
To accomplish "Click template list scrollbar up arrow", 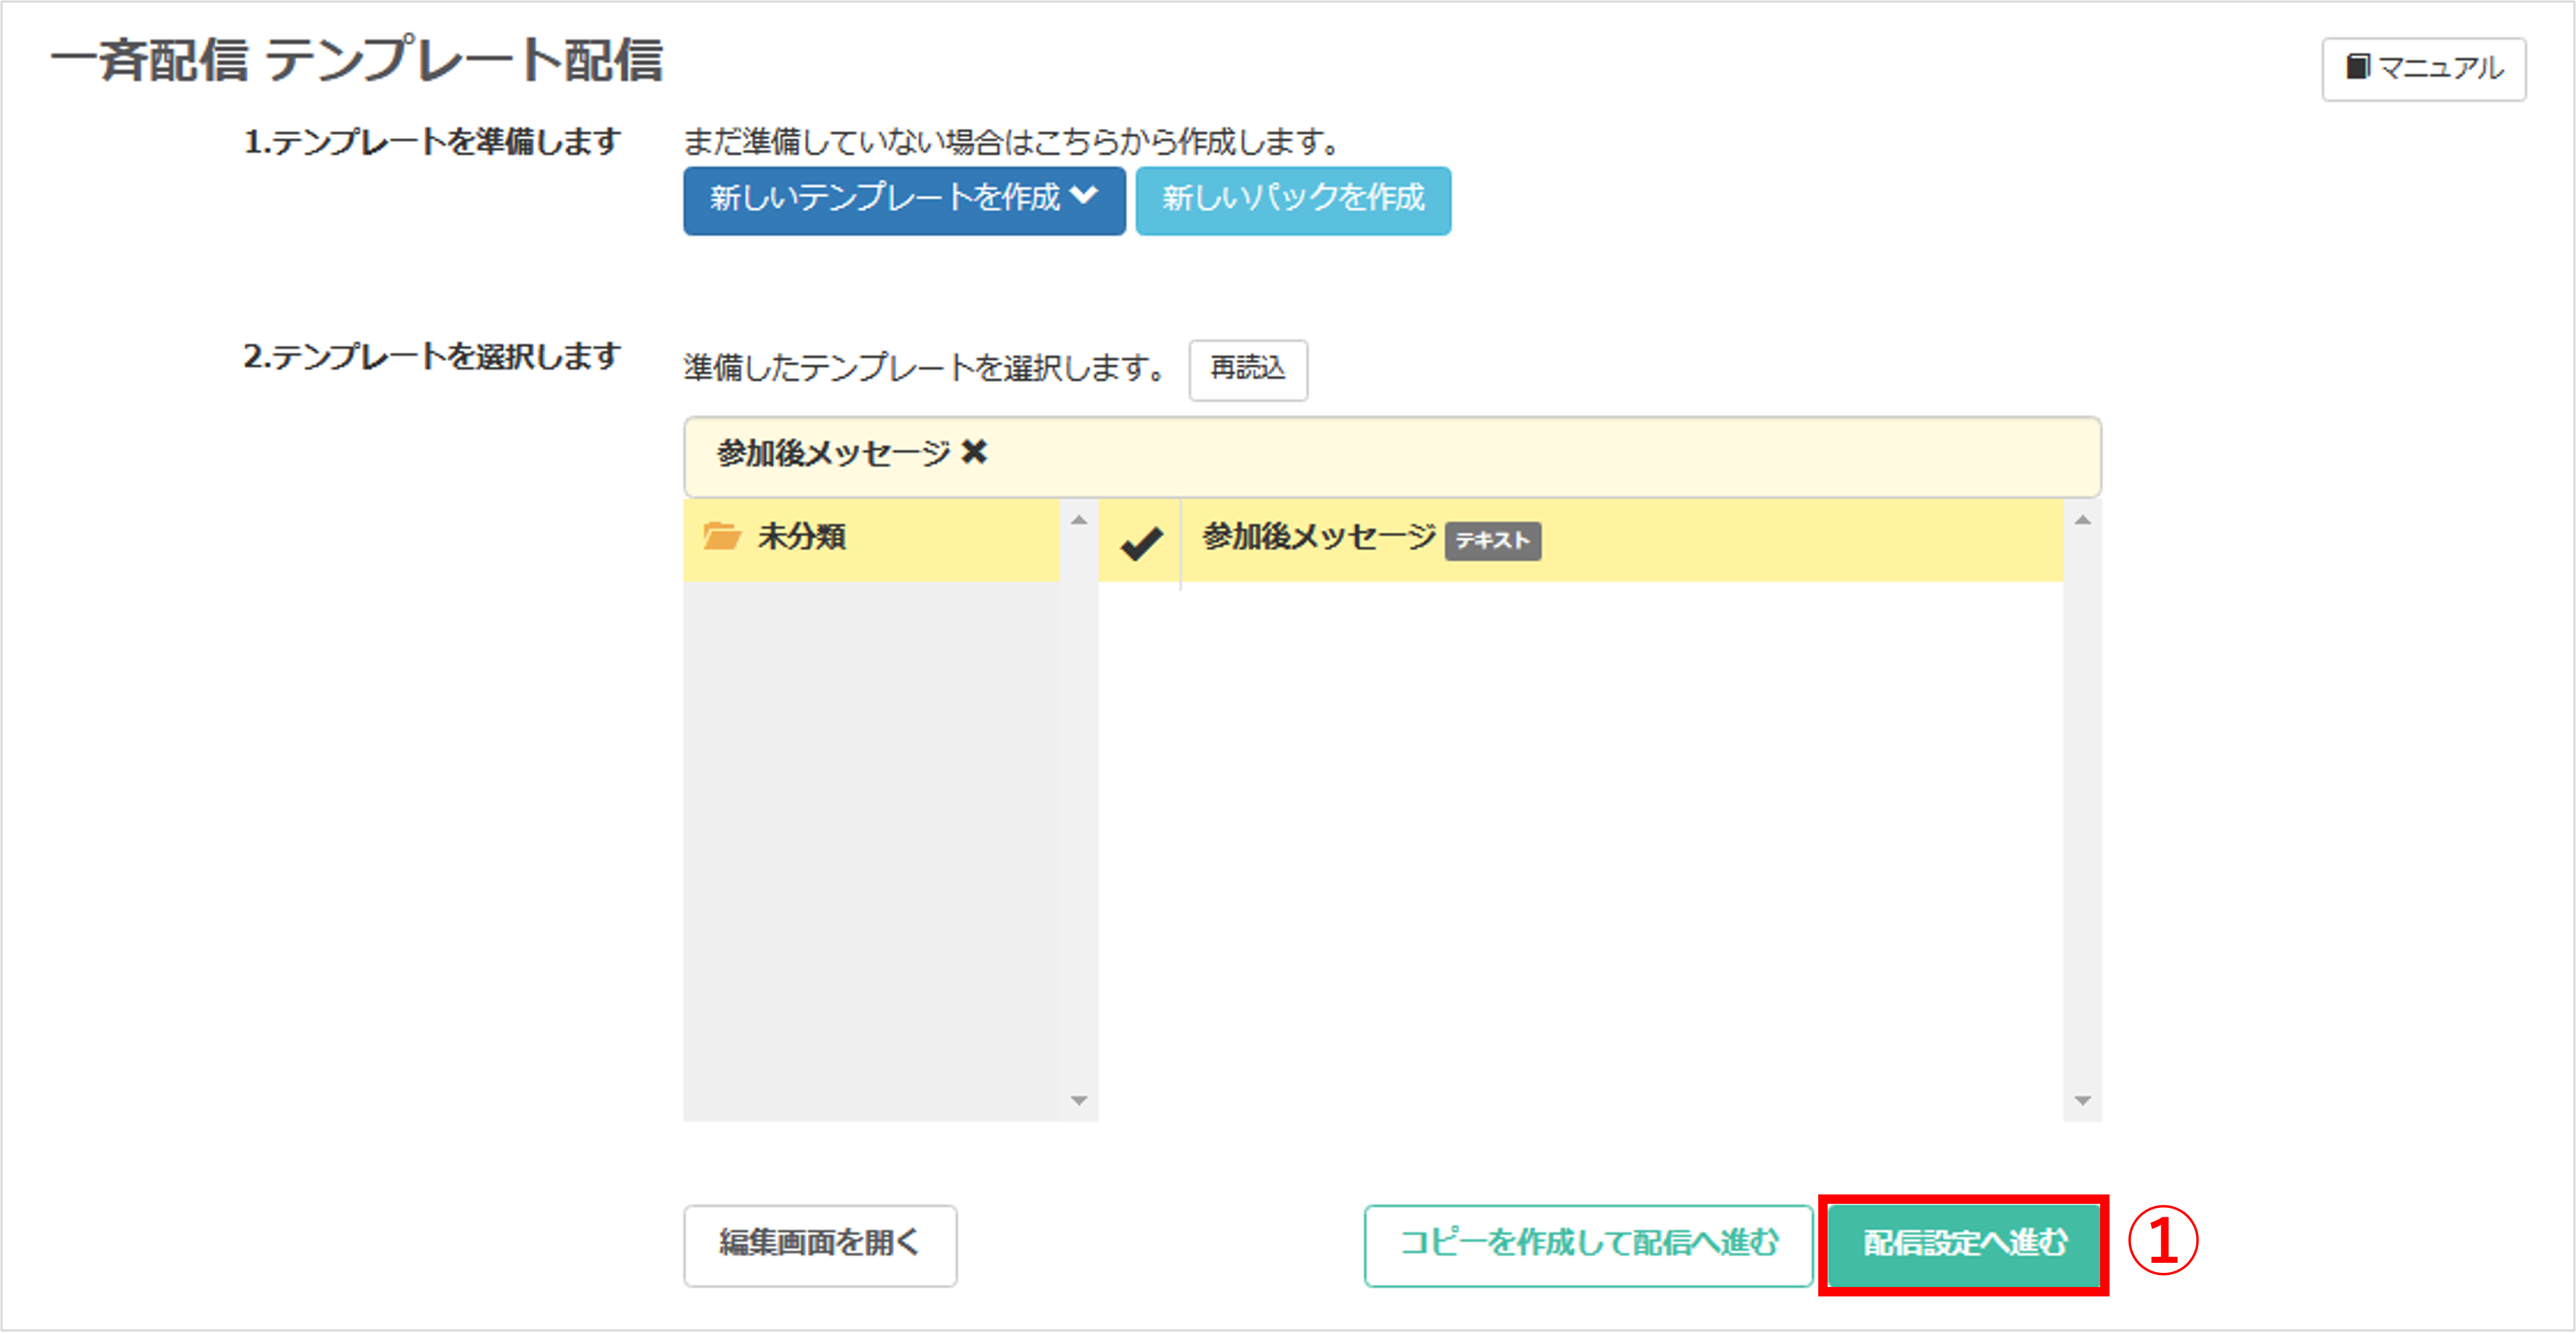I will coord(2082,520).
